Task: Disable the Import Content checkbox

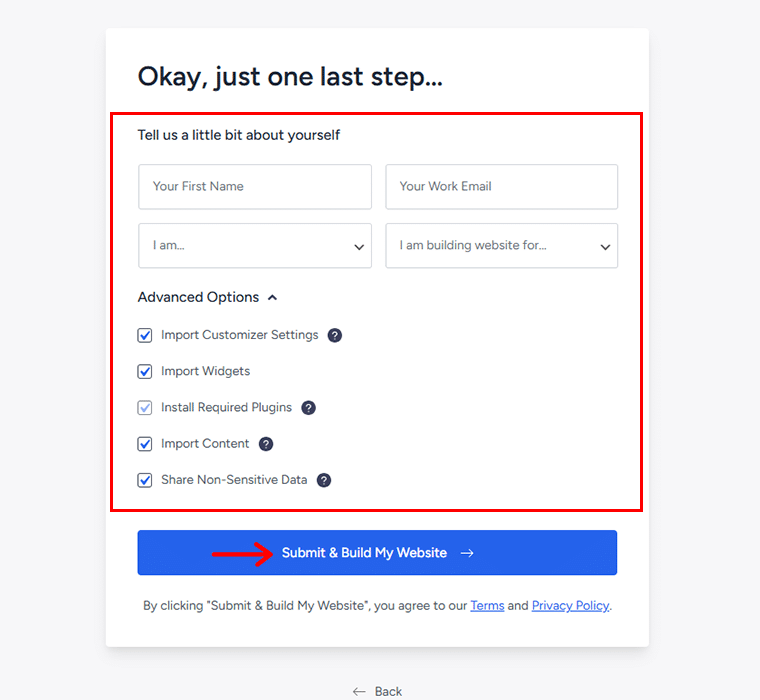Action: (144, 444)
